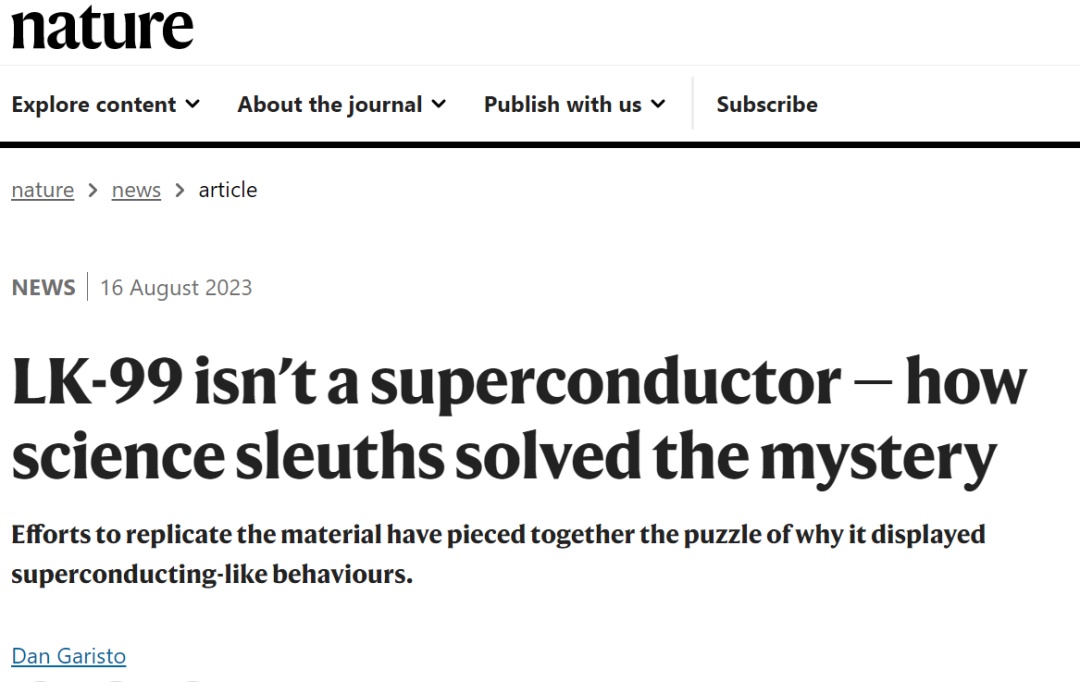Click the NEWS category label

43,288
